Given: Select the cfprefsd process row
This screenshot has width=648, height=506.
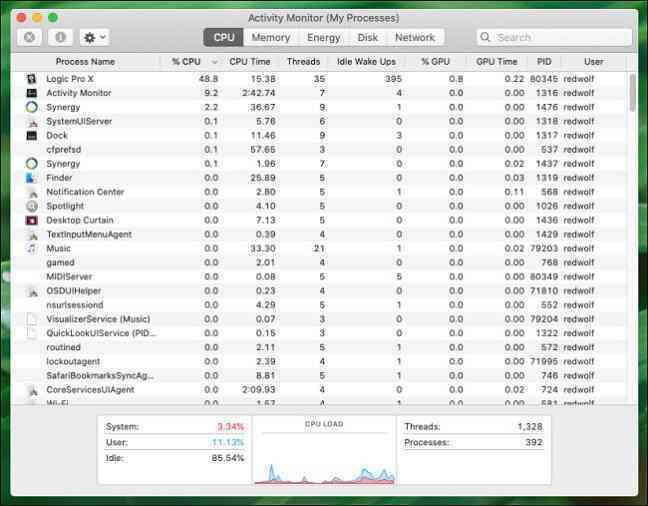Looking at the screenshot, I should click(320, 150).
